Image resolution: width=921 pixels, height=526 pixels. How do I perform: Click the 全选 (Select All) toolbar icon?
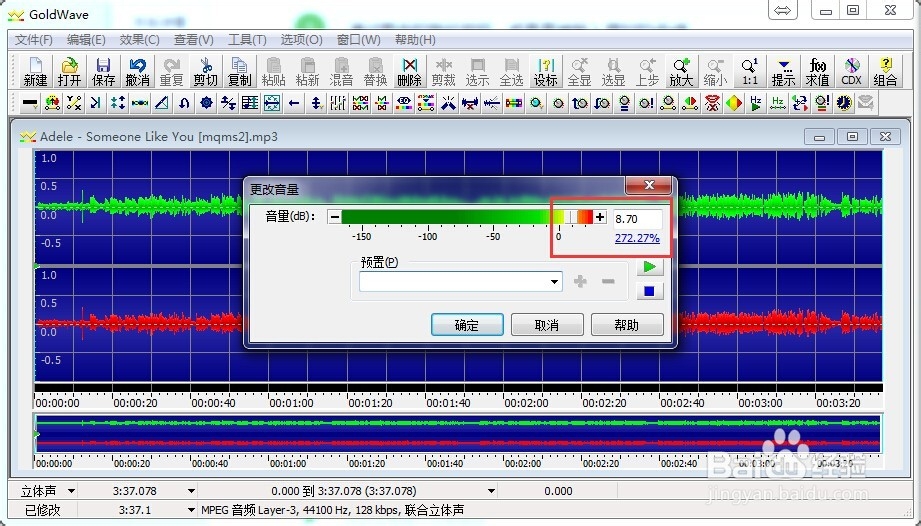pyautogui.click(x=512, y=72)
